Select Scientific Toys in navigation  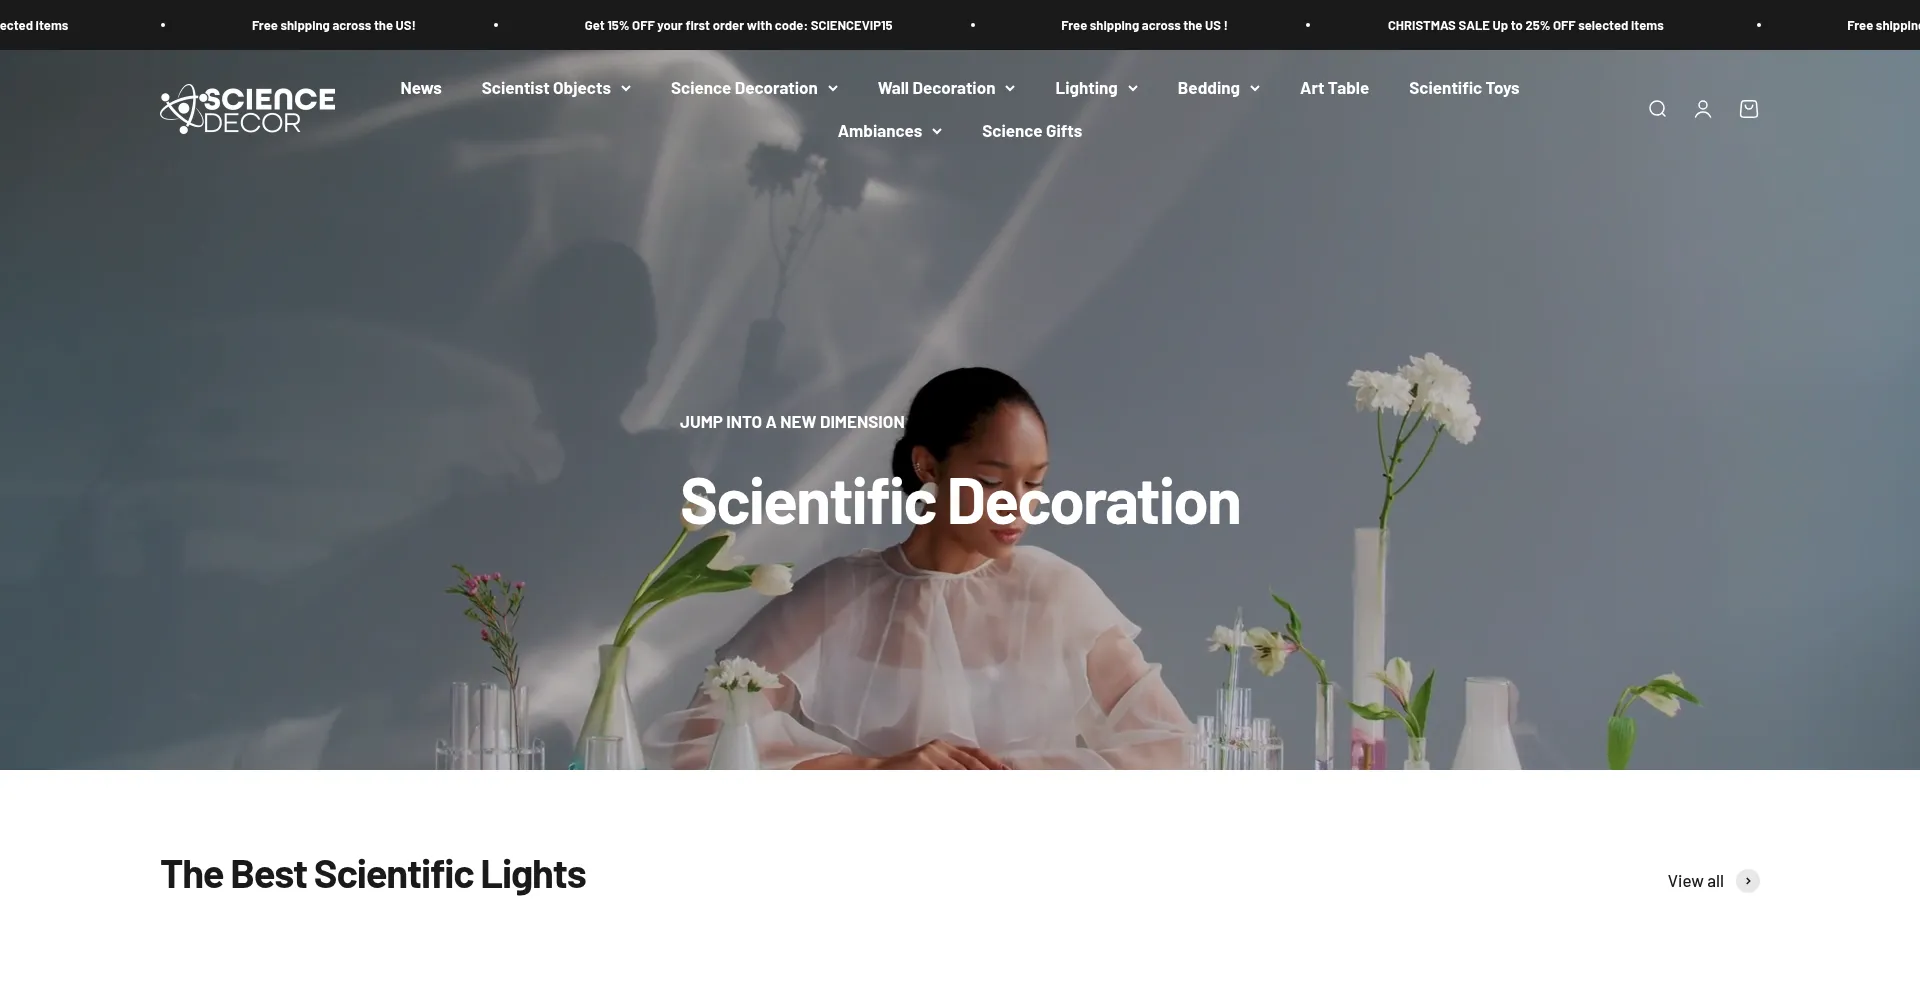pyautogui.click(x=1464, y=88)
